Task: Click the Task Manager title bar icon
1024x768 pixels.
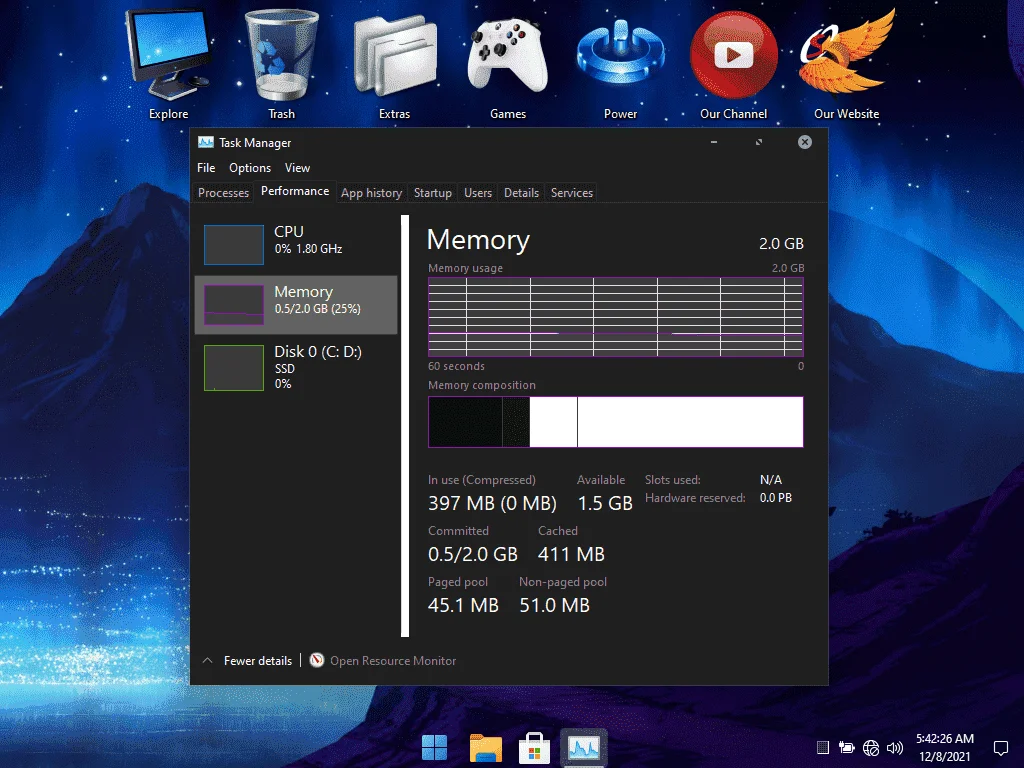Action: [206, 142]
